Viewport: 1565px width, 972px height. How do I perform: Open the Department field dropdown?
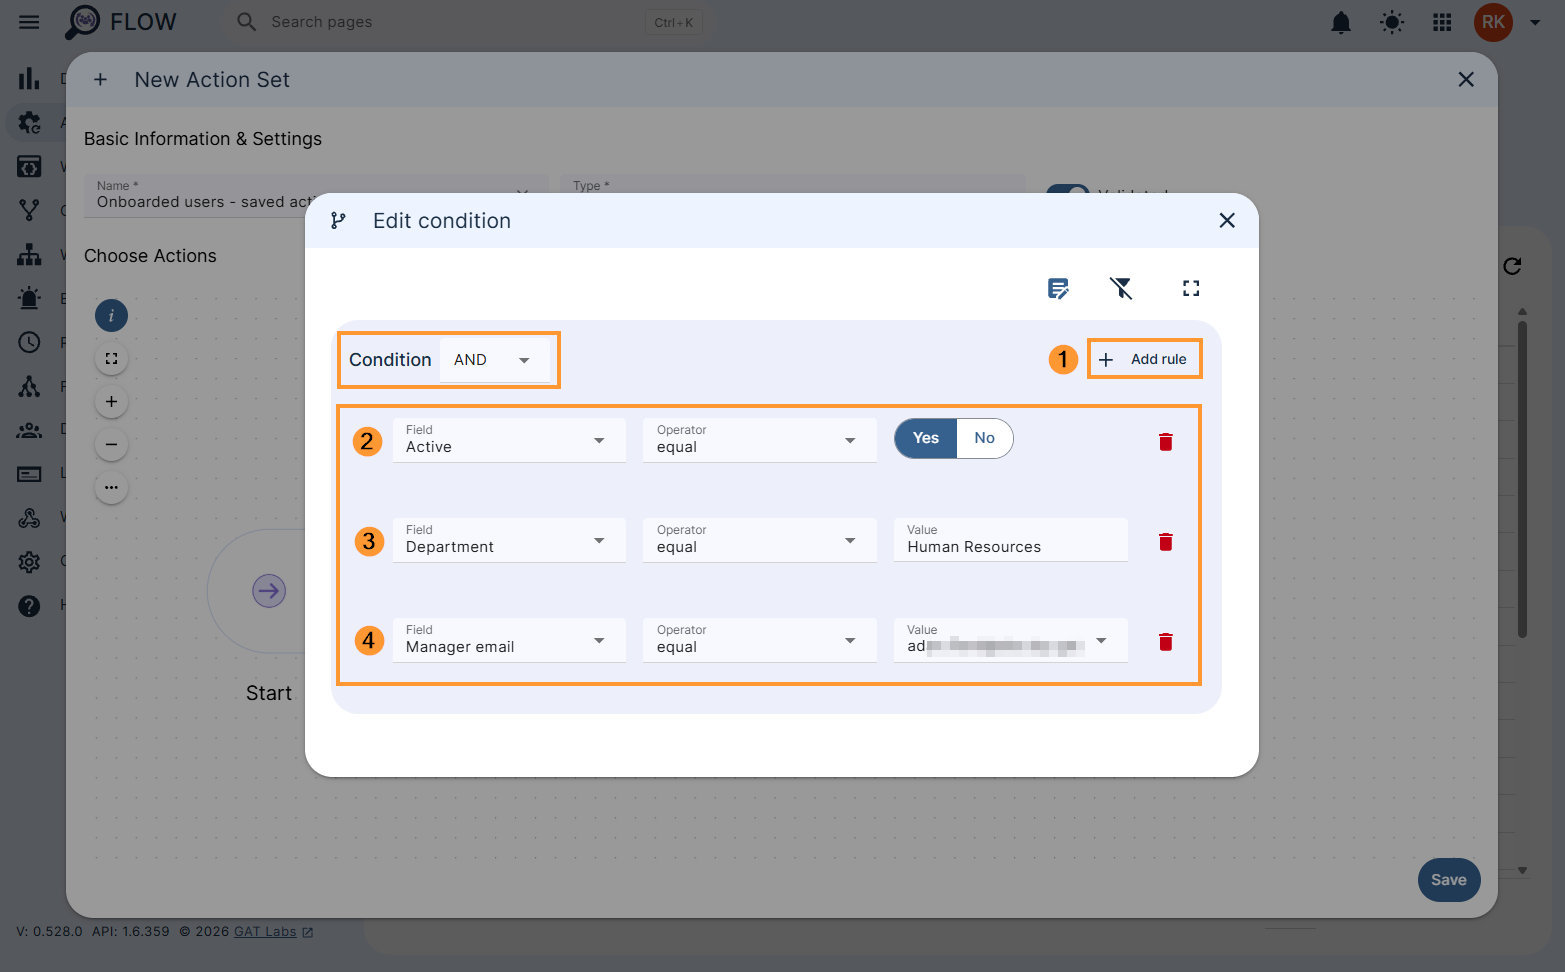pos(509,540)
